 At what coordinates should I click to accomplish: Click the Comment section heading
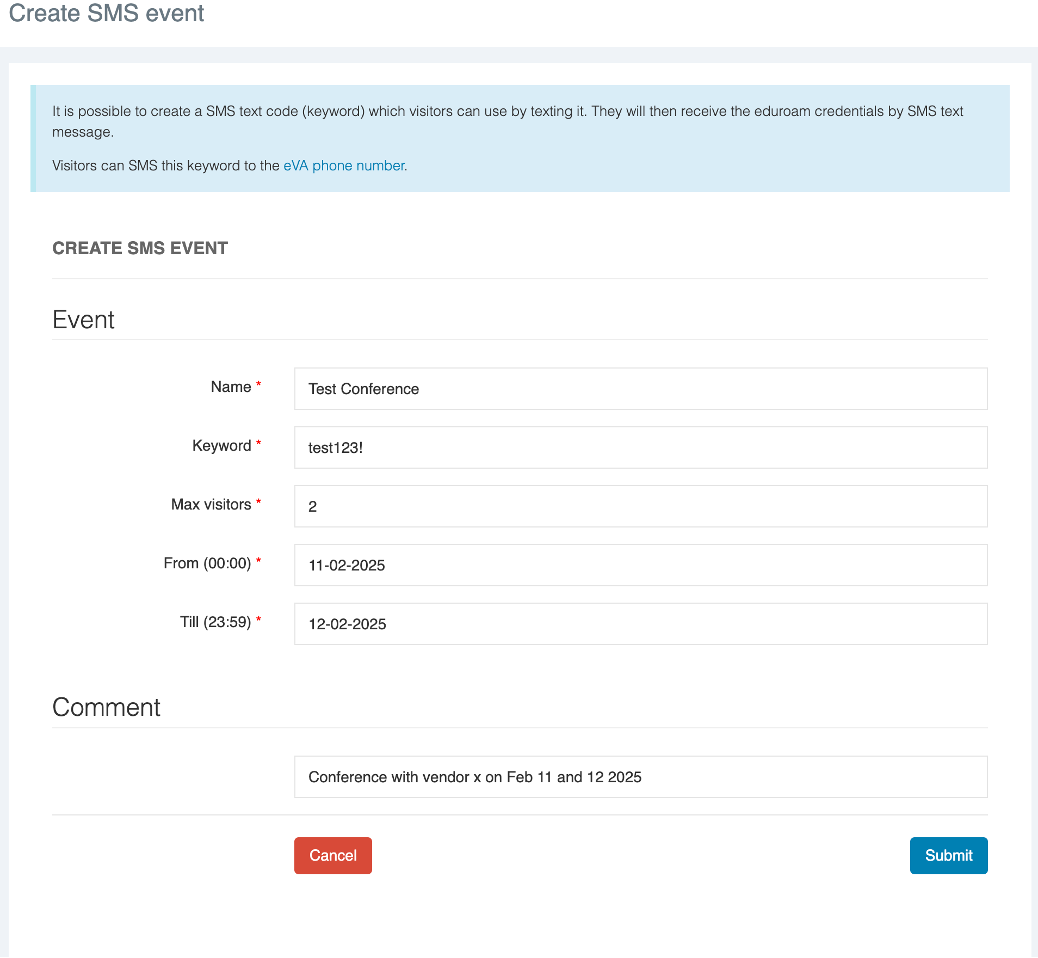tap(106, 707)
